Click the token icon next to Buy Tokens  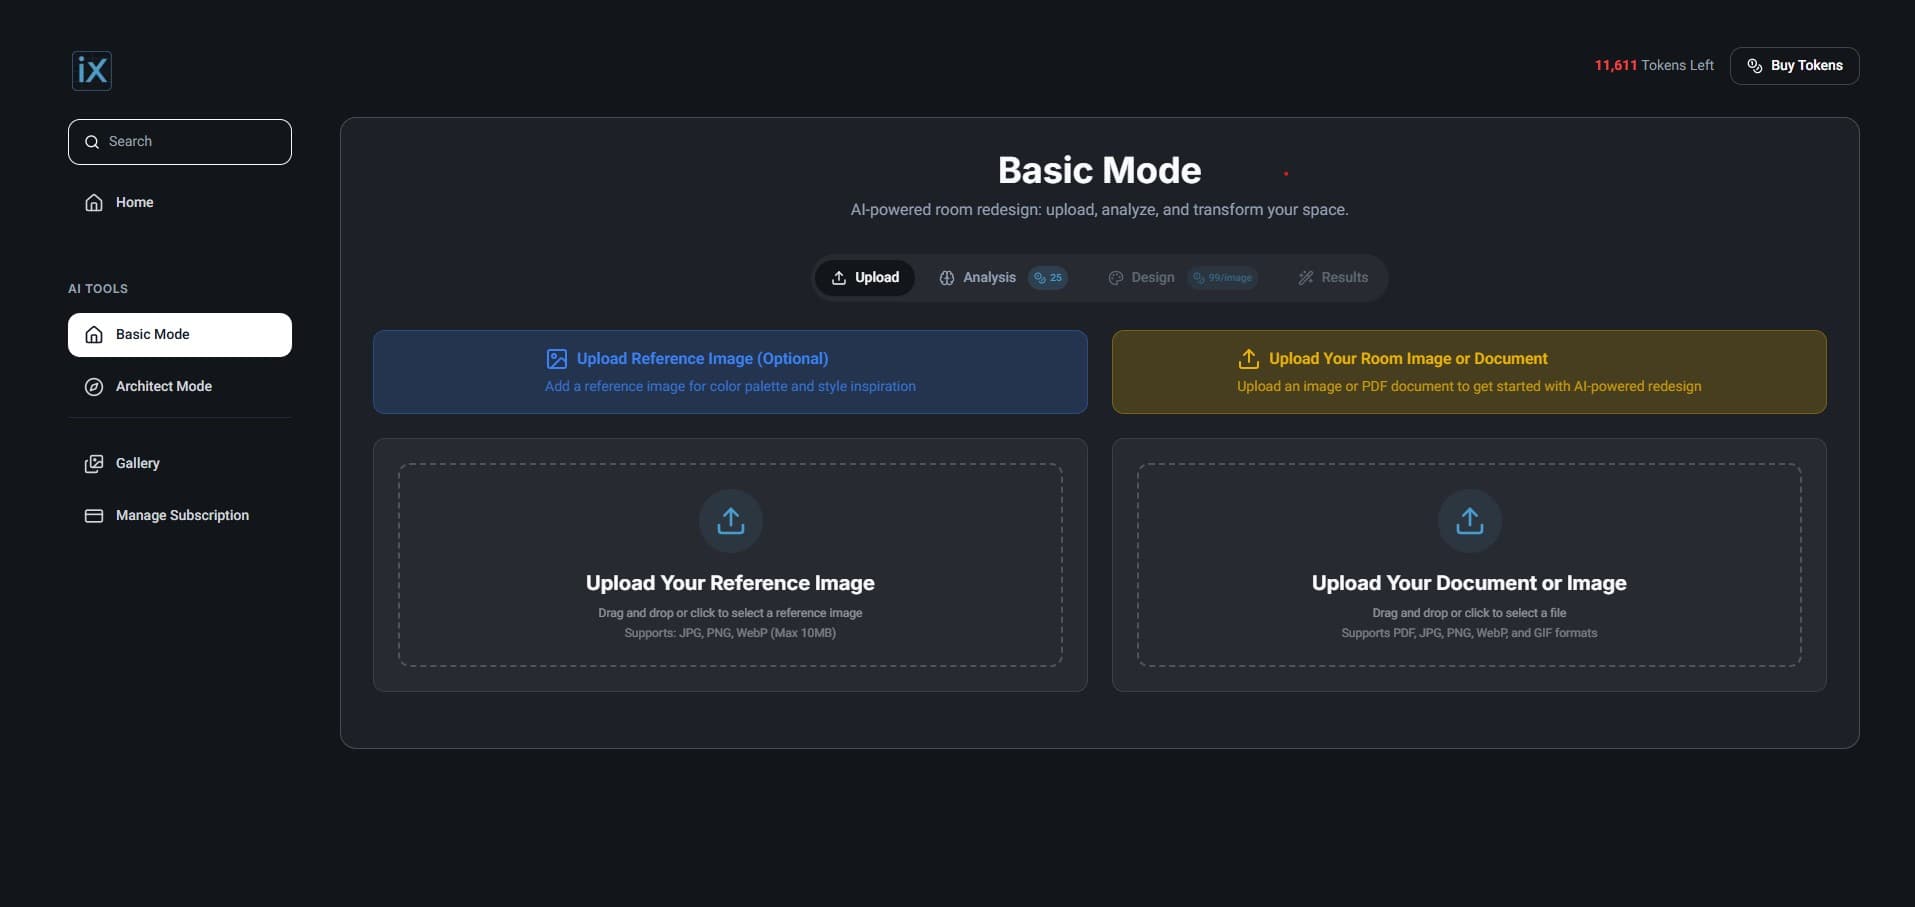(1753, 65)
